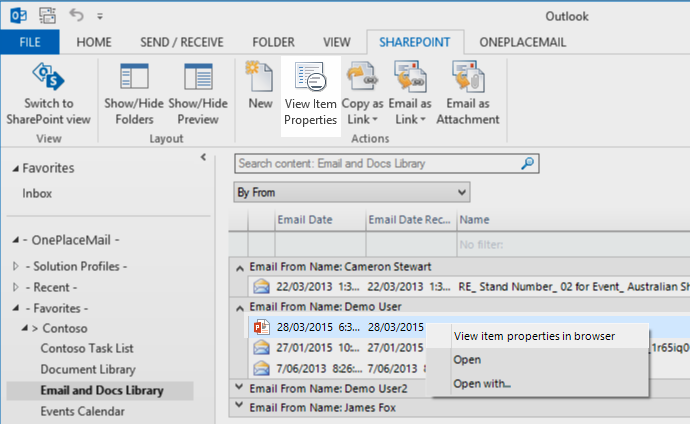
Task: Click the New item icon
Action: pyautogui.click(x=260, y=78)
